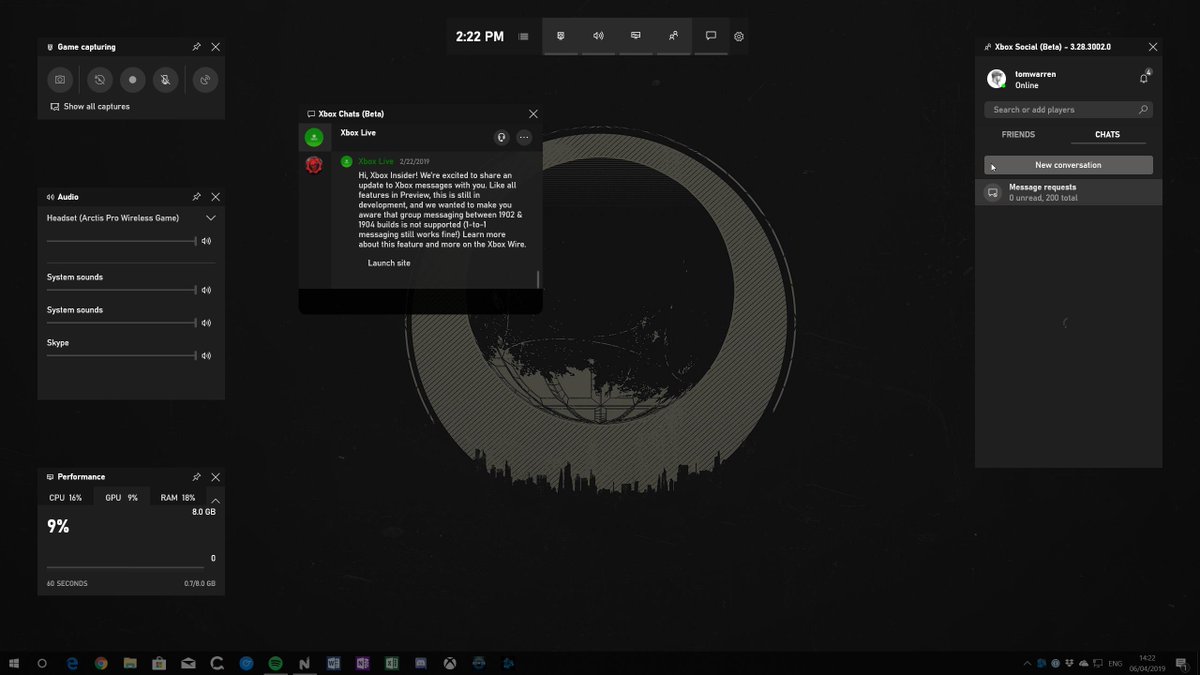The image size is (1200, 675).
Task: Click the ENG language indicator
Action: (1116, 663)
